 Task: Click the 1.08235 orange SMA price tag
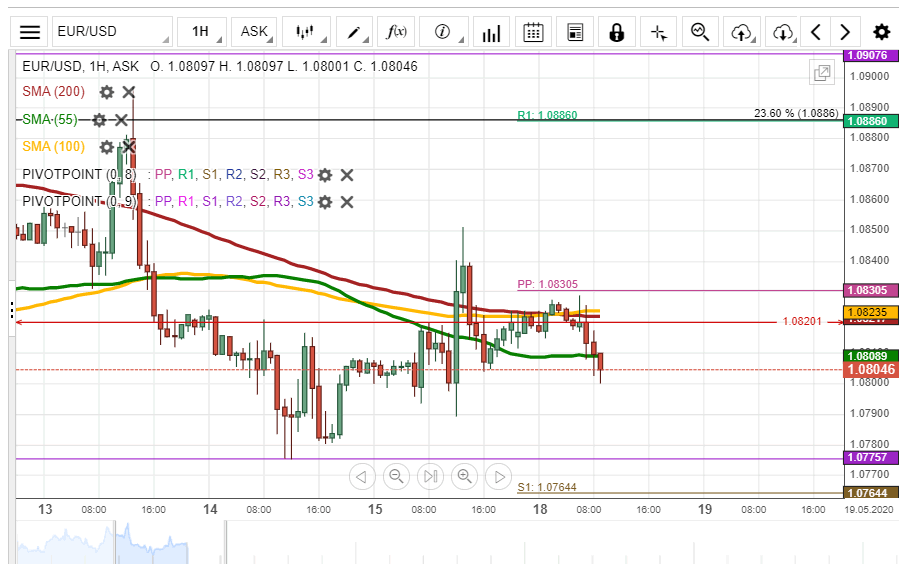871,312
